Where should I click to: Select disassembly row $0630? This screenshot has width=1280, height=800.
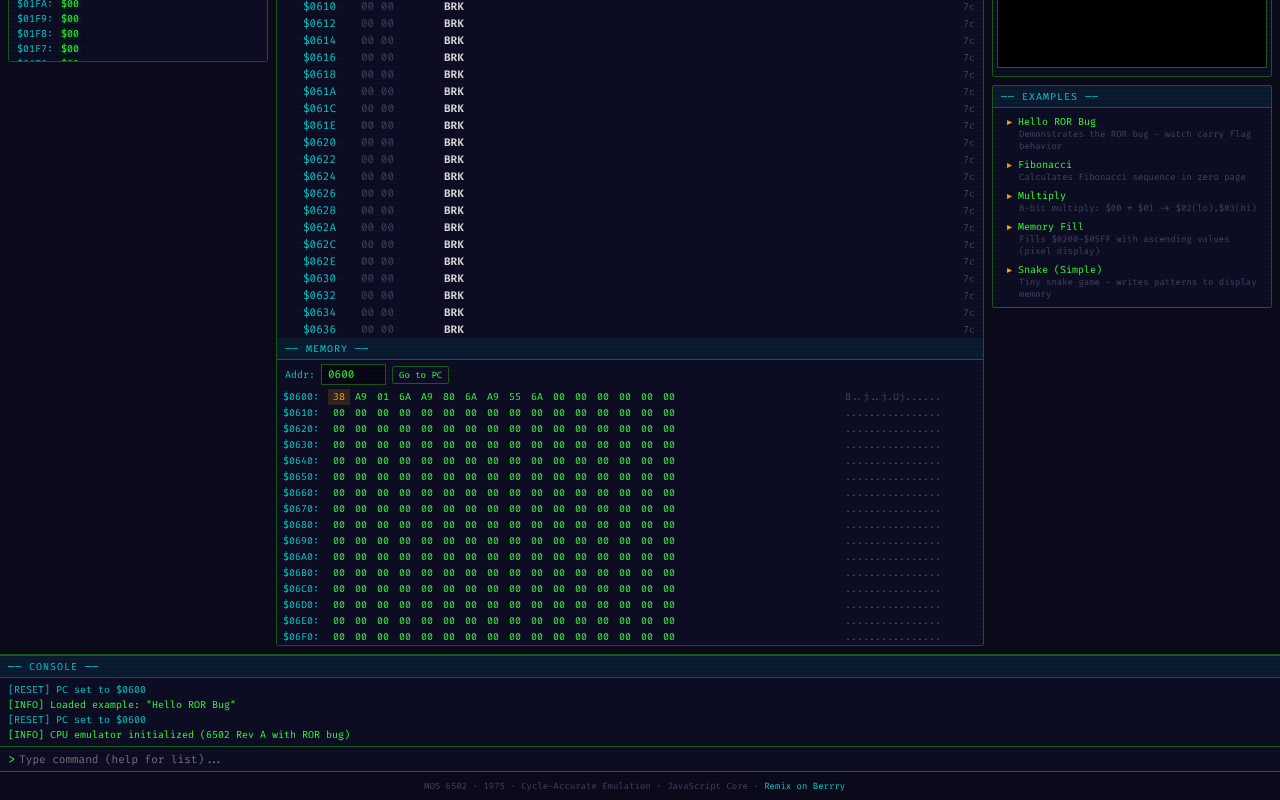click(630, 278)
